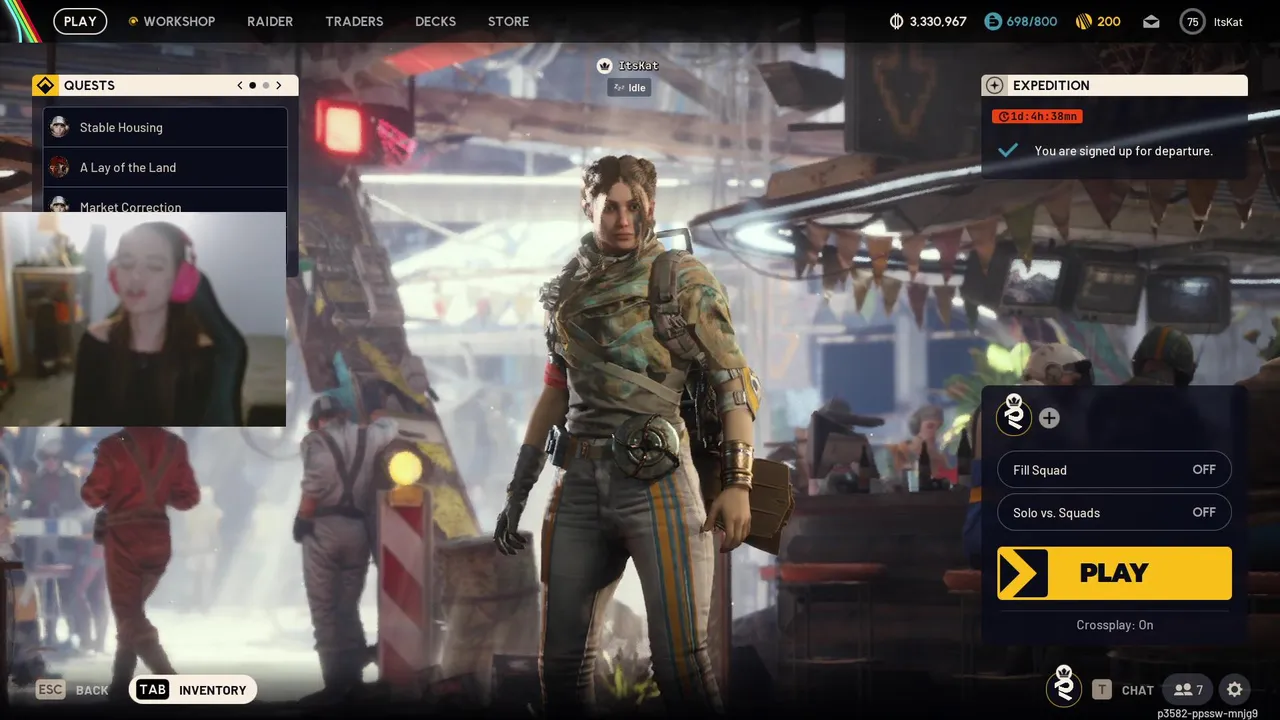Open the PLAY tab in top navigation

coord(80,21)
